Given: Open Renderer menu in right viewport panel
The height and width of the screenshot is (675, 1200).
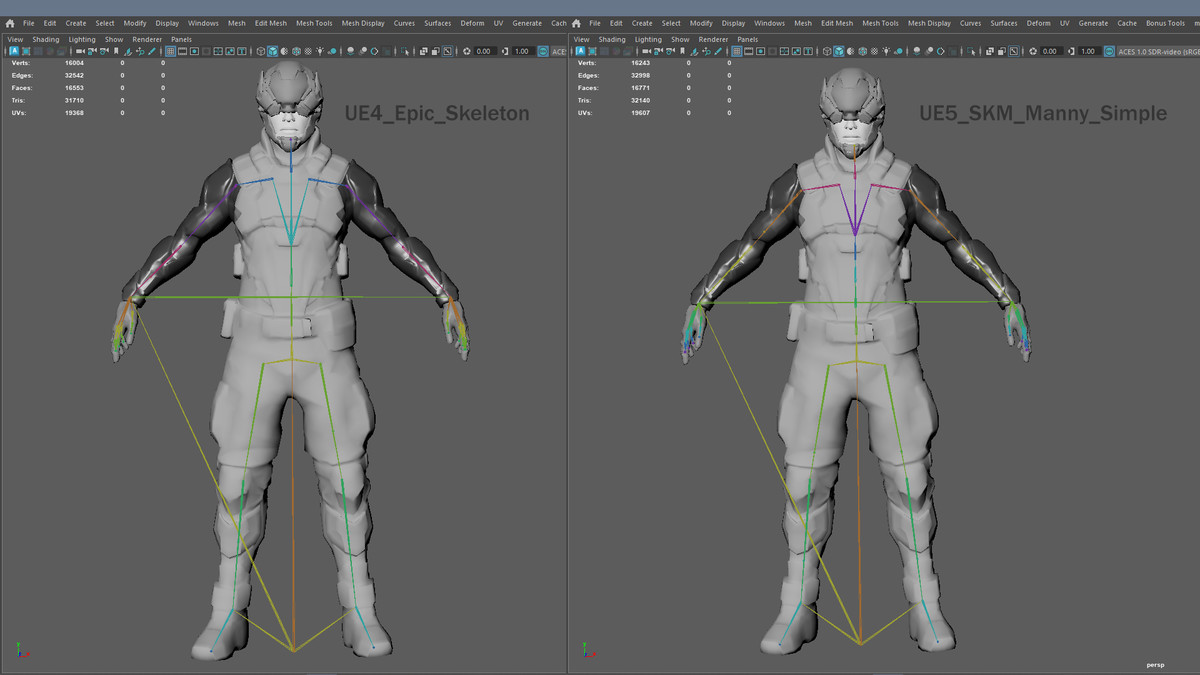Looking at the screenshot, I should click(x=712, y=40).
